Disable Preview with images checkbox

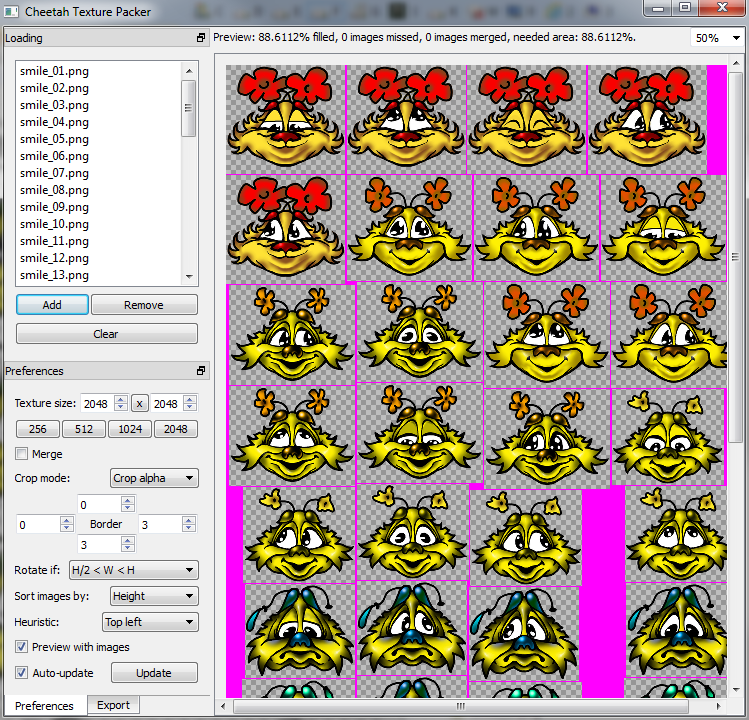(x=21, y=647)
